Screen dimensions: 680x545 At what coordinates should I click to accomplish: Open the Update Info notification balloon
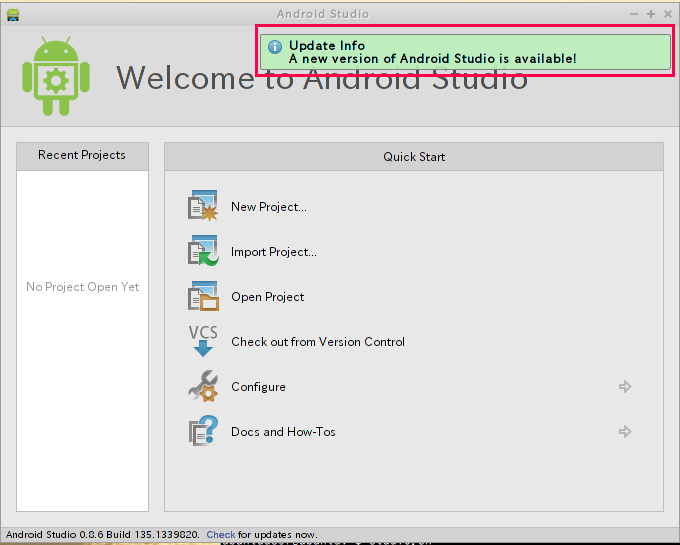point(465,52)
